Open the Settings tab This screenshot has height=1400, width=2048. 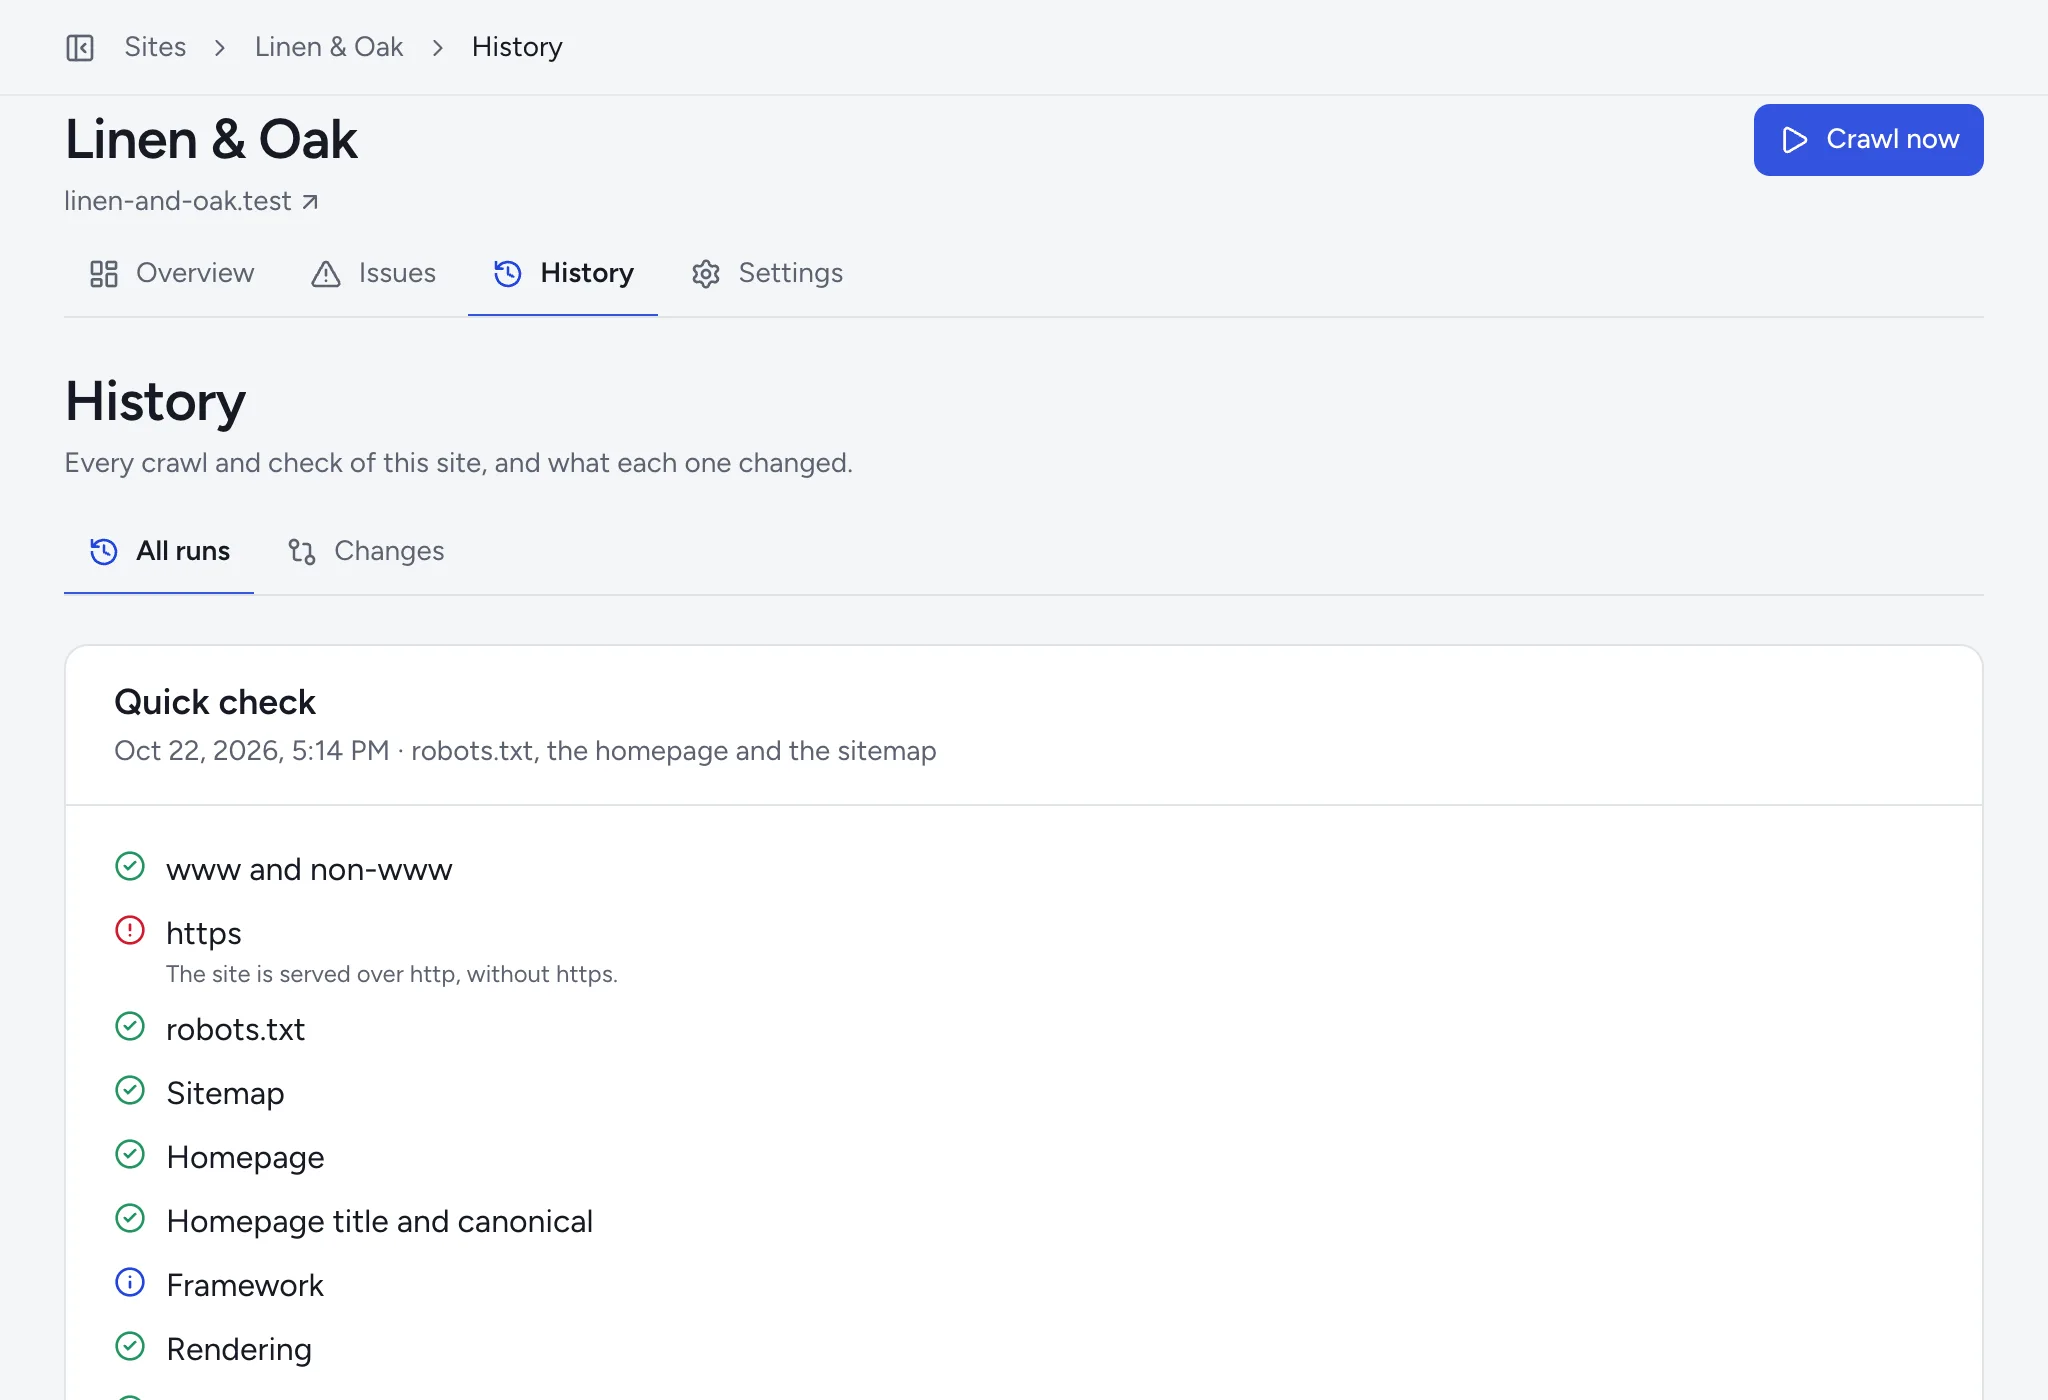(767, 273)
